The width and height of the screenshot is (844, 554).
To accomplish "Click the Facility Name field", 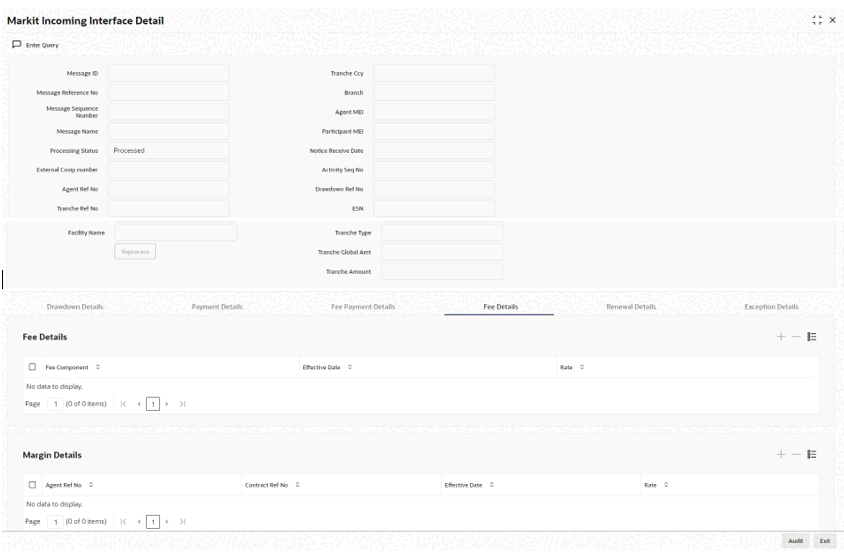I will coord(175,233).
